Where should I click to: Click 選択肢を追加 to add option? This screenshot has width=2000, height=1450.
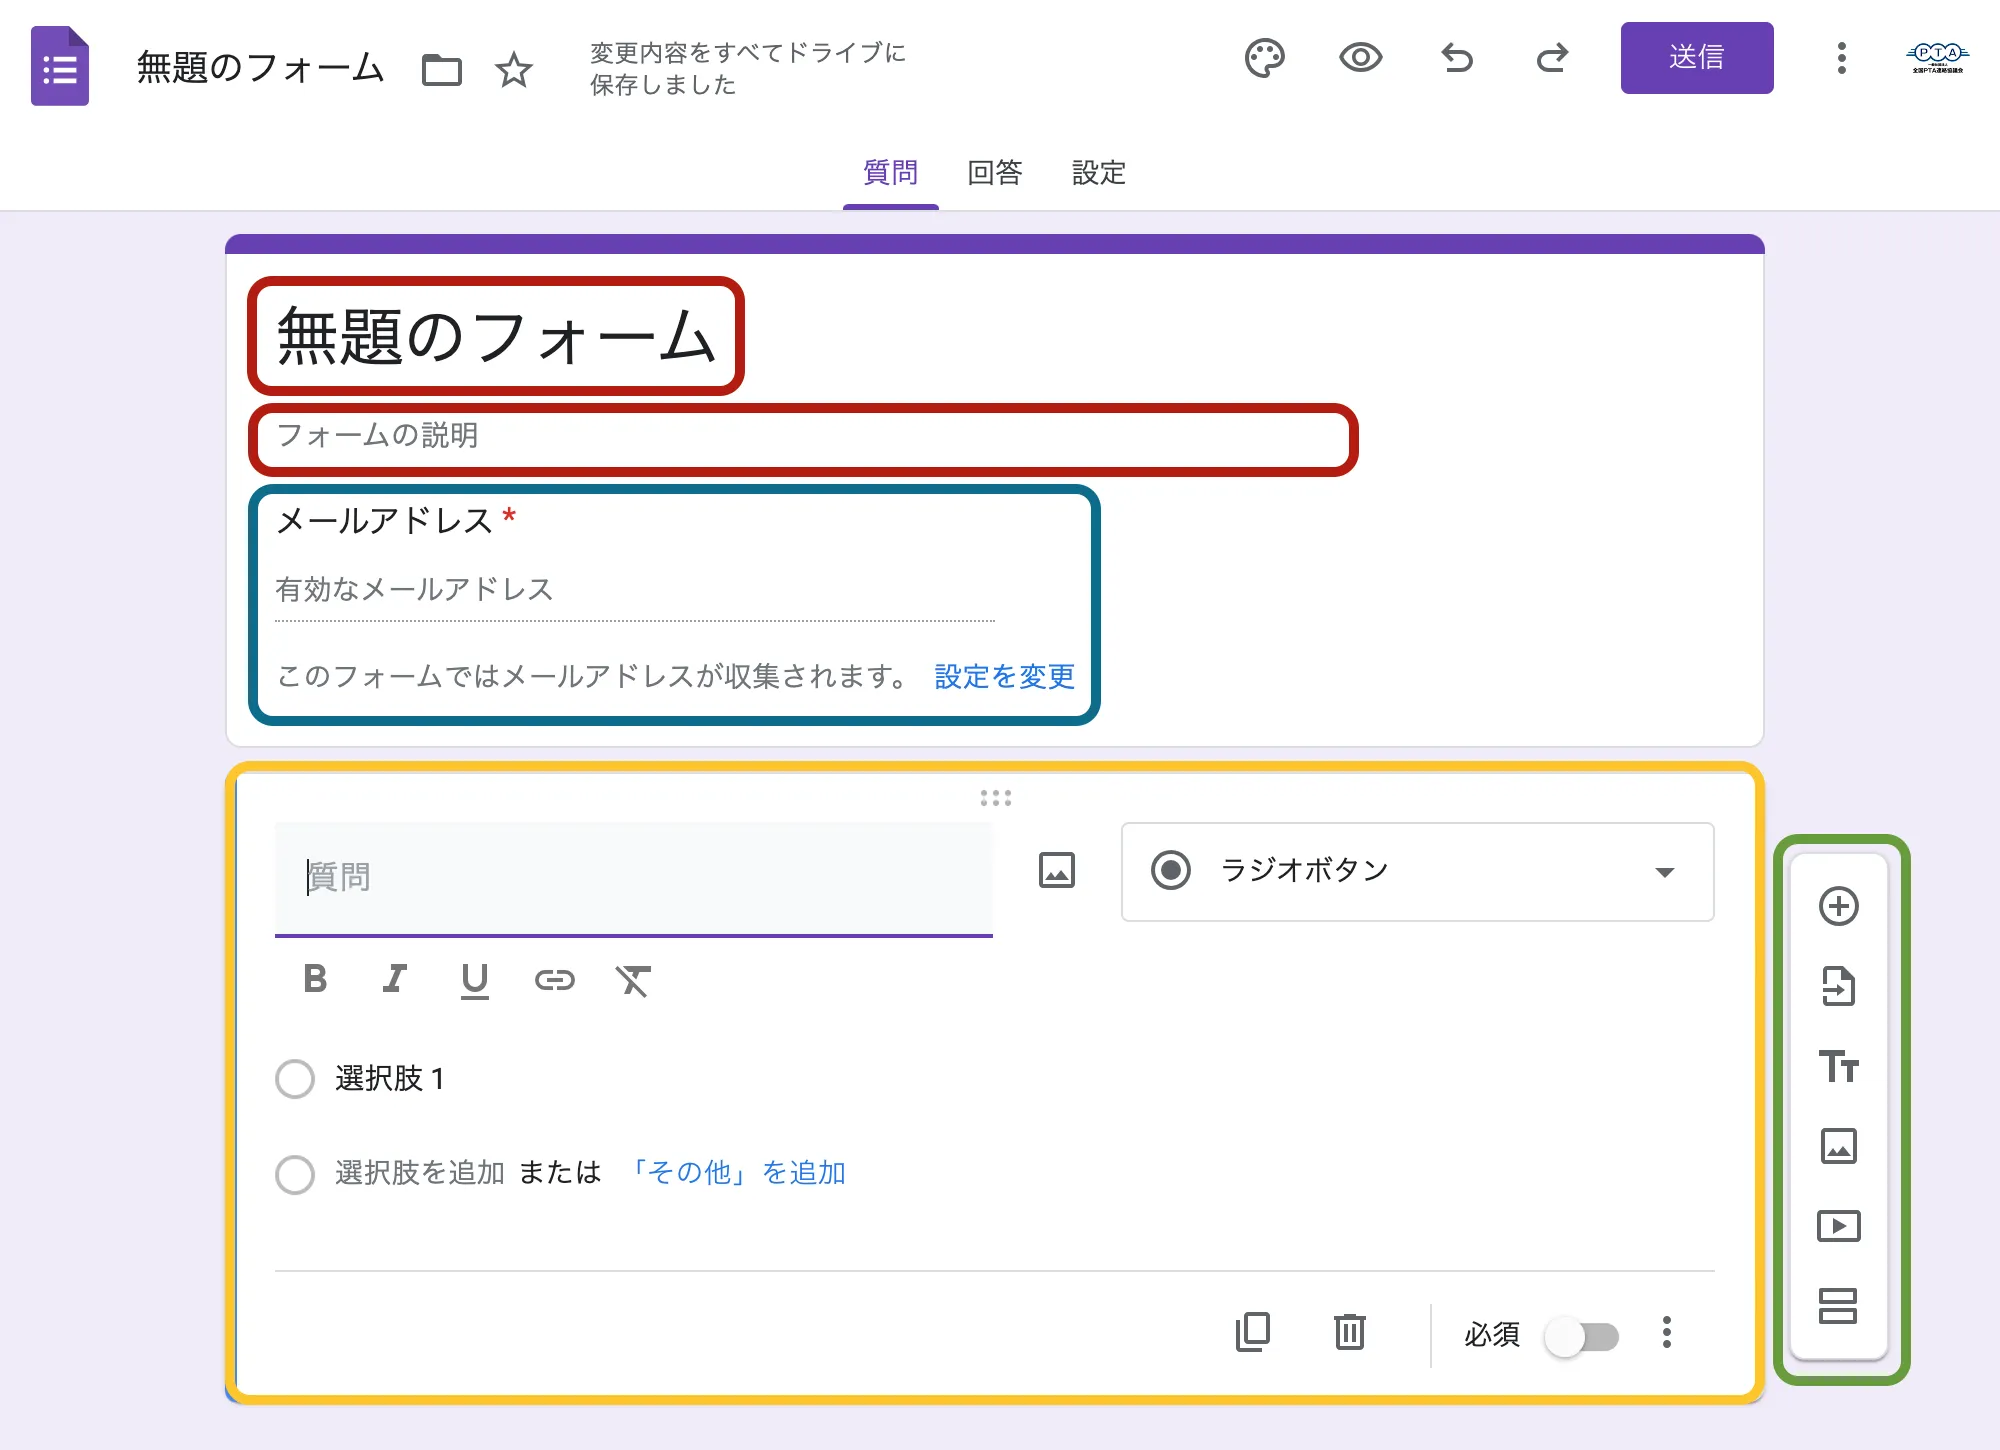click(x=420, y=1172)
